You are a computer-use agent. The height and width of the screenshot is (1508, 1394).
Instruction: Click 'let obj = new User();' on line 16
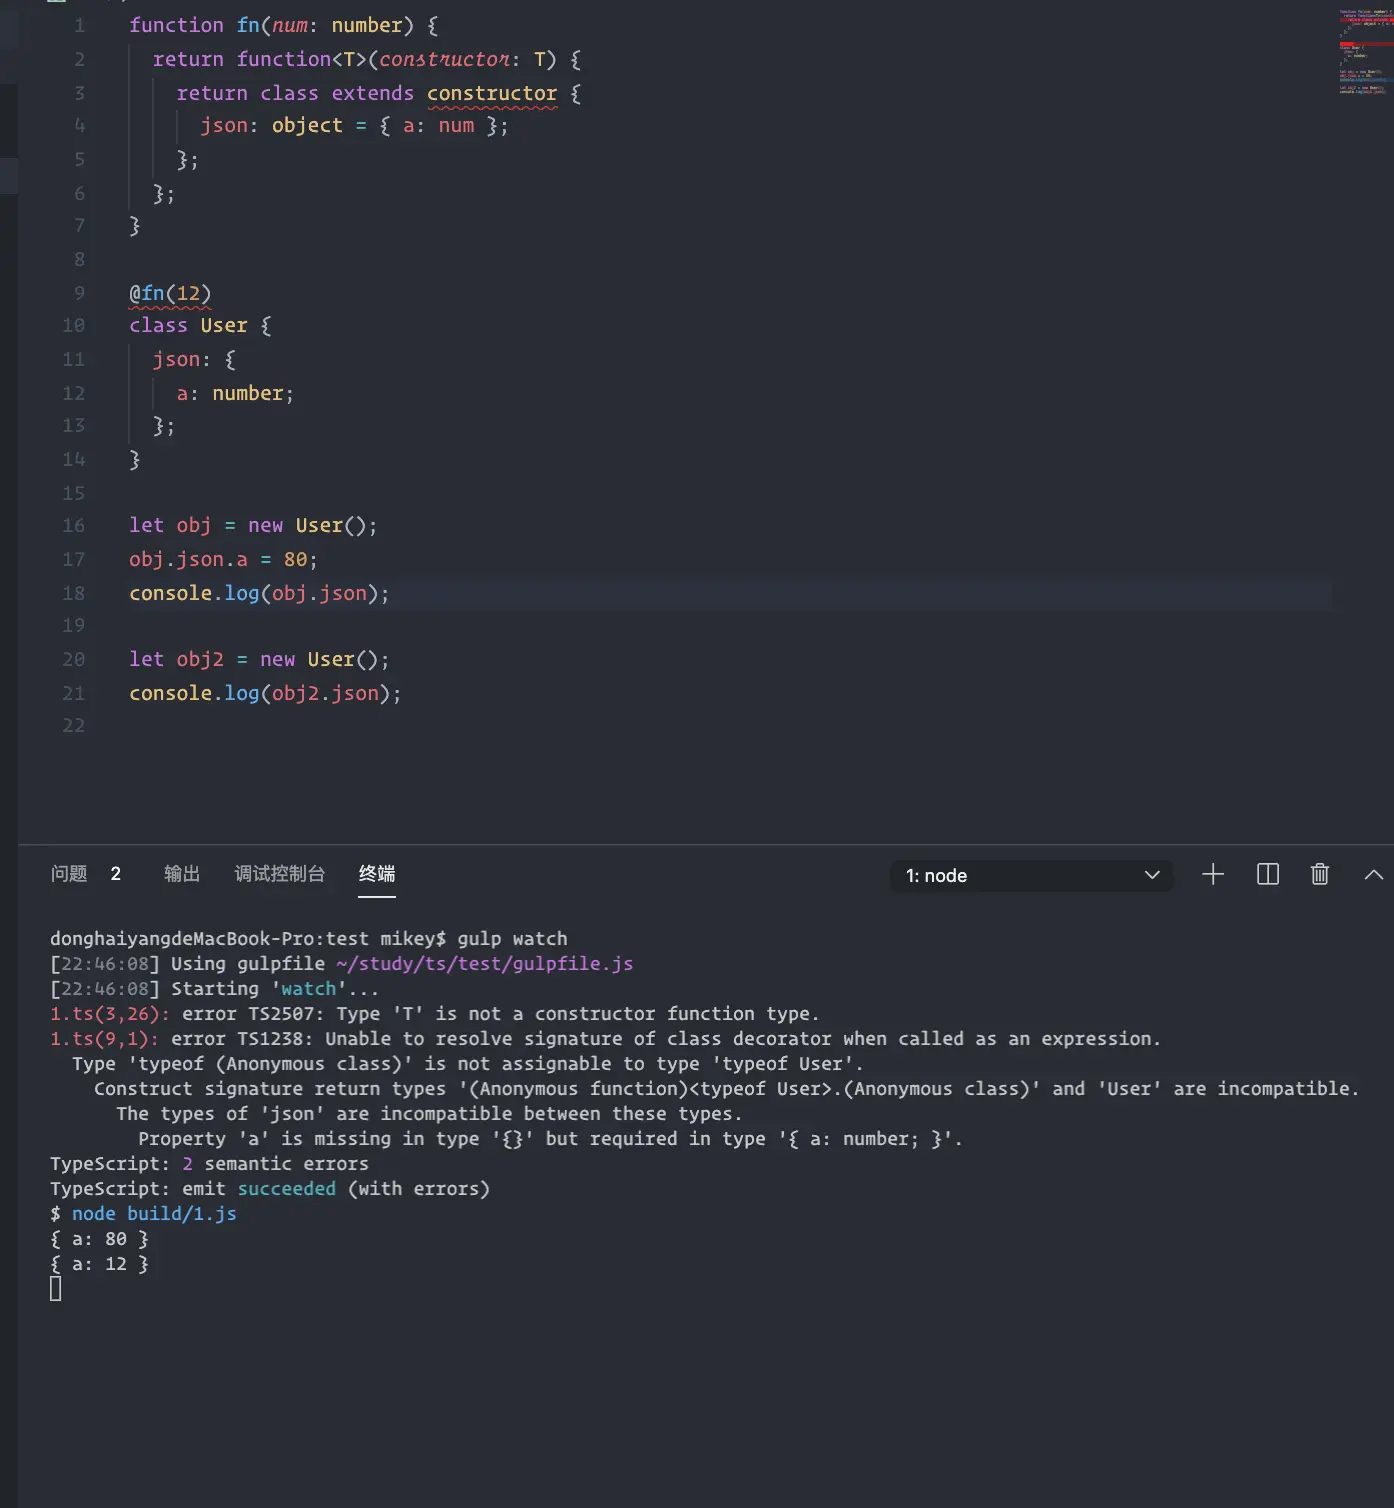pyautogui.click(x=253, y=525)
